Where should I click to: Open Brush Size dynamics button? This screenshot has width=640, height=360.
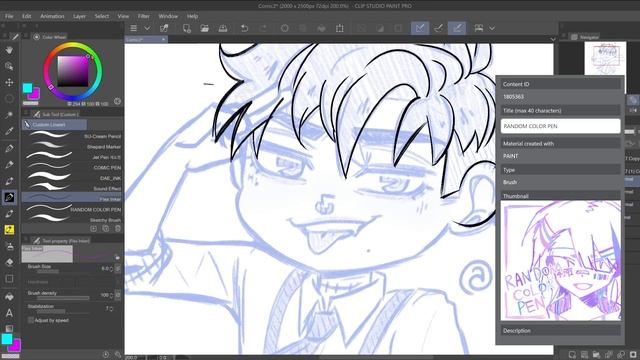tap(118, 269)
